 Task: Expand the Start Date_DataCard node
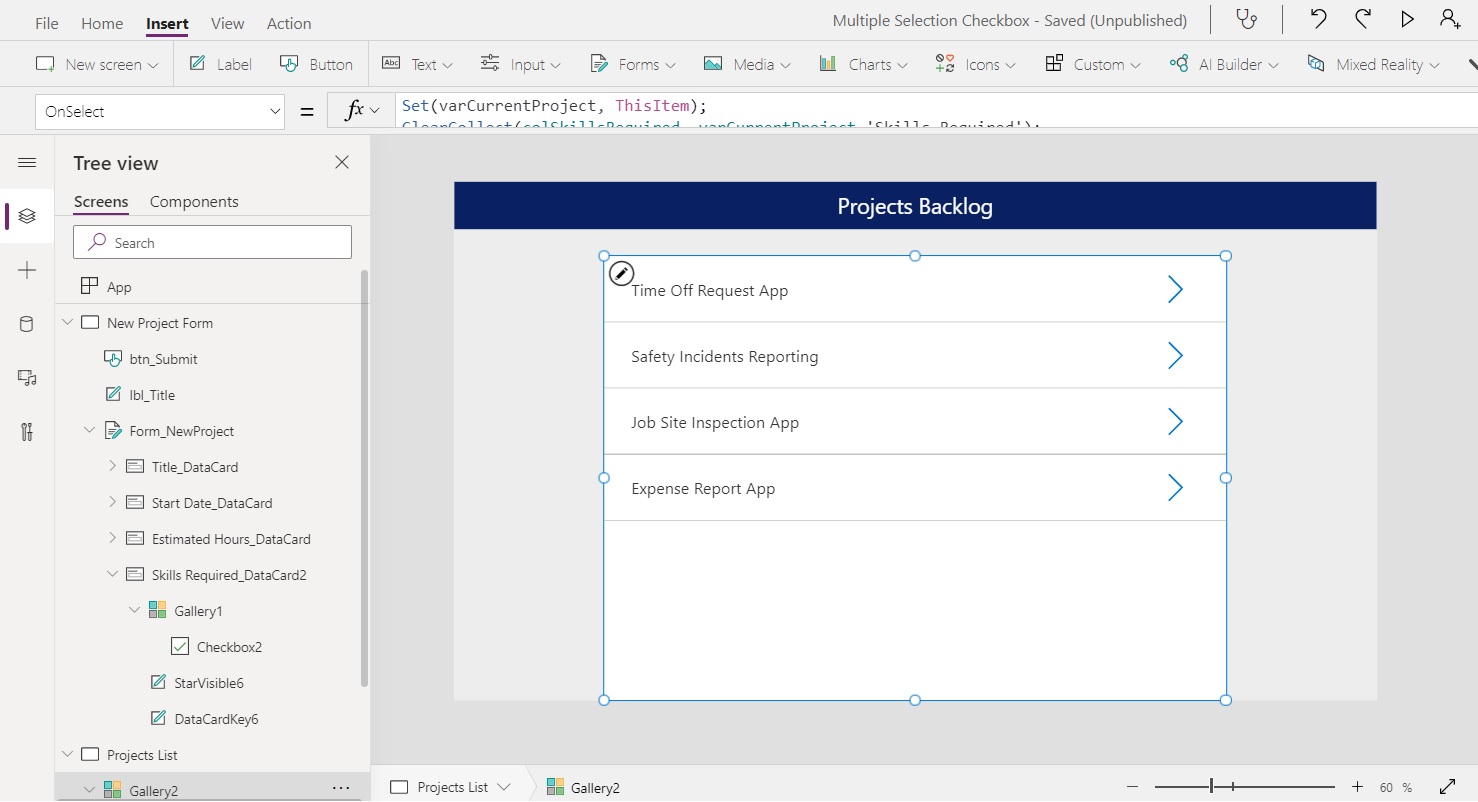(112, 502)
